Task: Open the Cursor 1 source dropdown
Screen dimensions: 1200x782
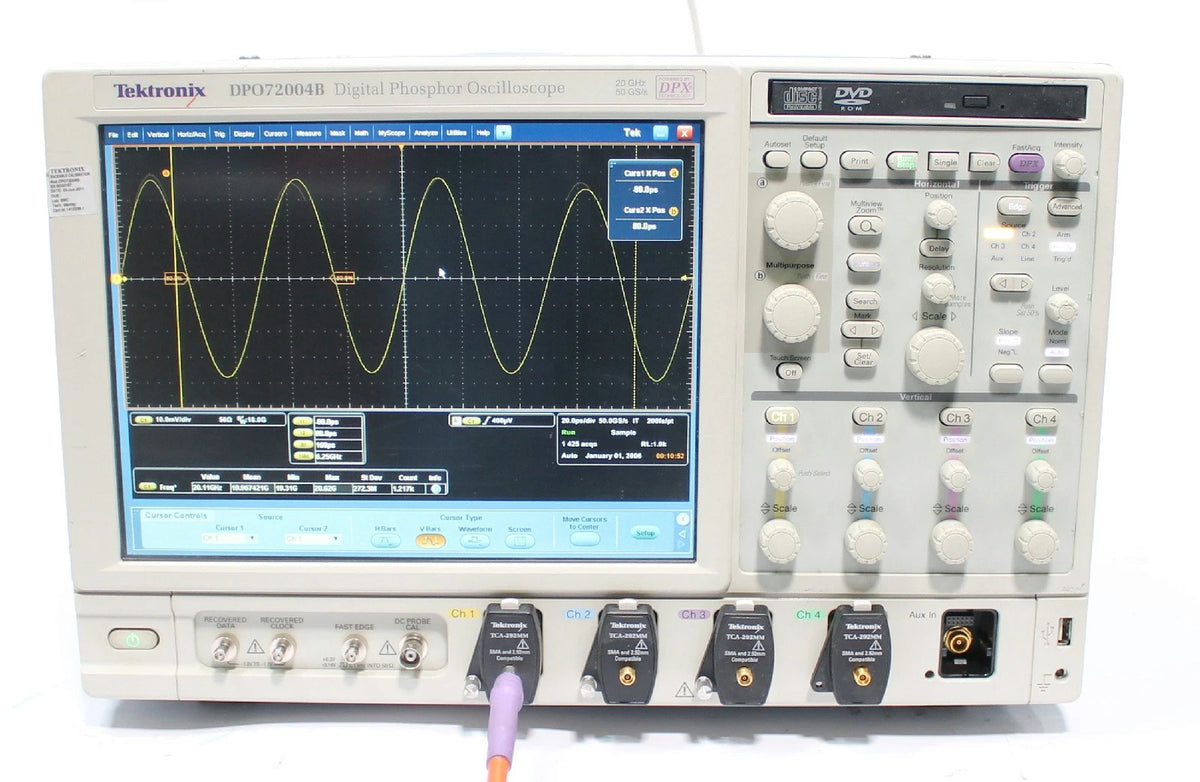Action: (x=229, y=538)
